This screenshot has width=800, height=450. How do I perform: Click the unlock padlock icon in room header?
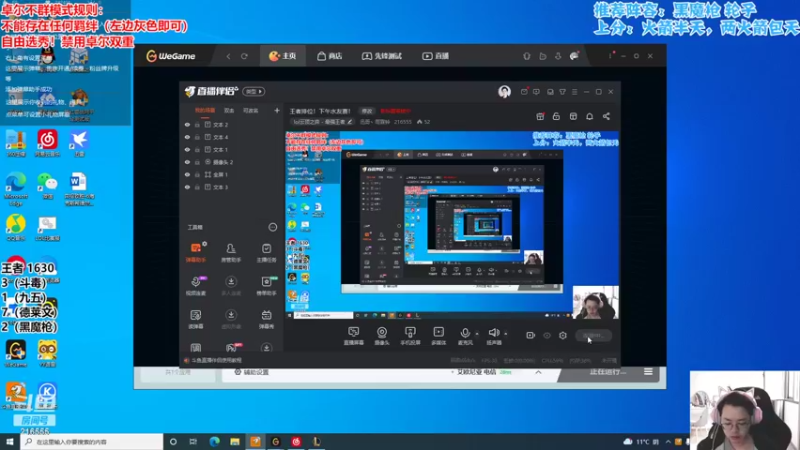pos(556,116)
